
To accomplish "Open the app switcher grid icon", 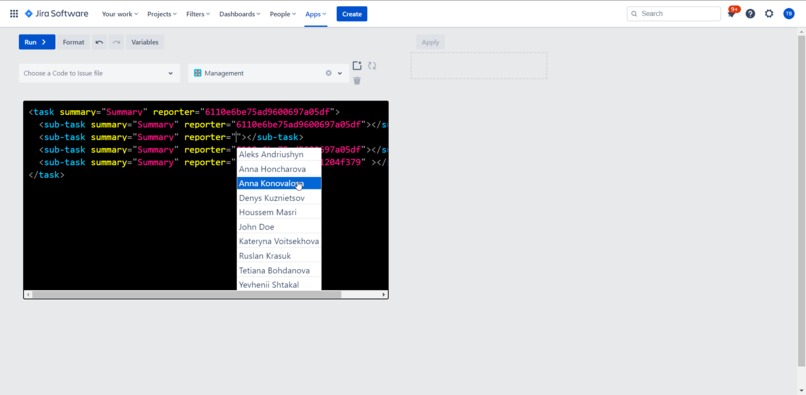I will [x=14, y=14].
